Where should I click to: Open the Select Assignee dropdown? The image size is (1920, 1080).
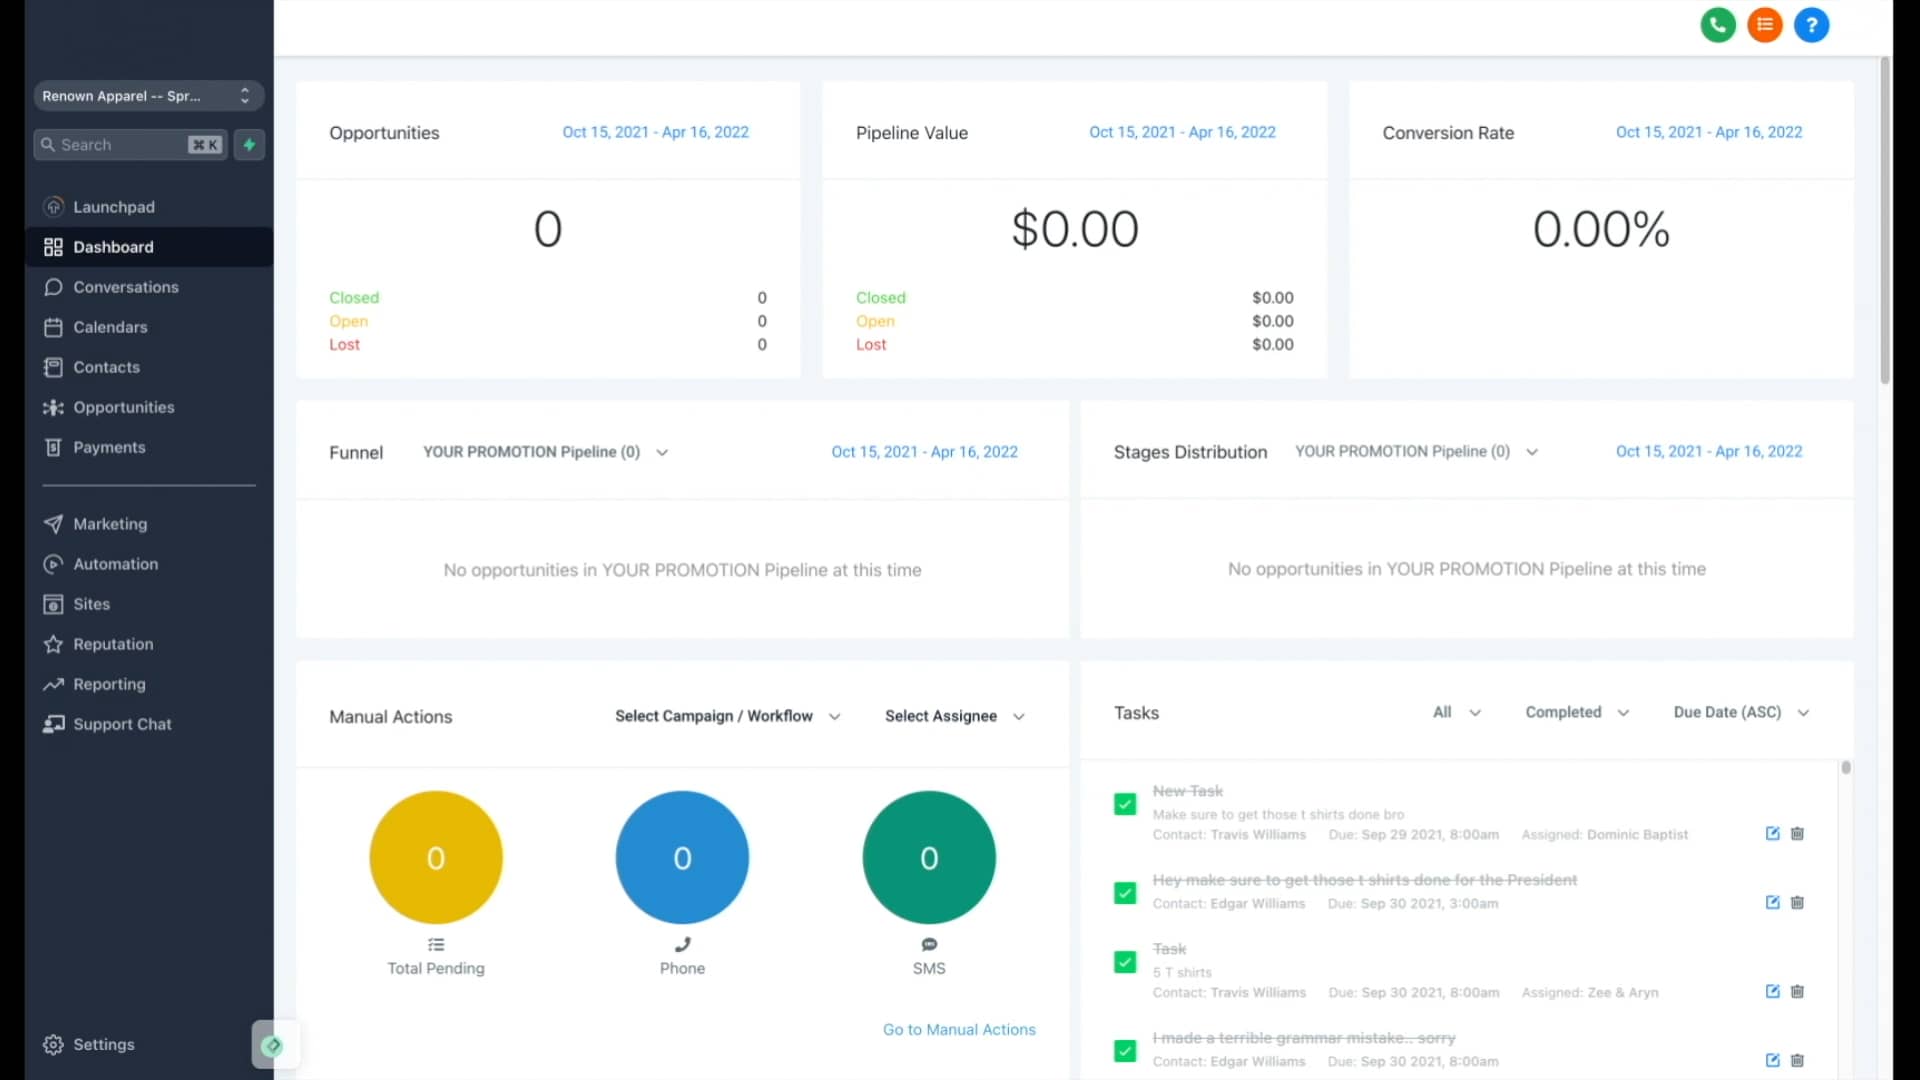[953, 716]
